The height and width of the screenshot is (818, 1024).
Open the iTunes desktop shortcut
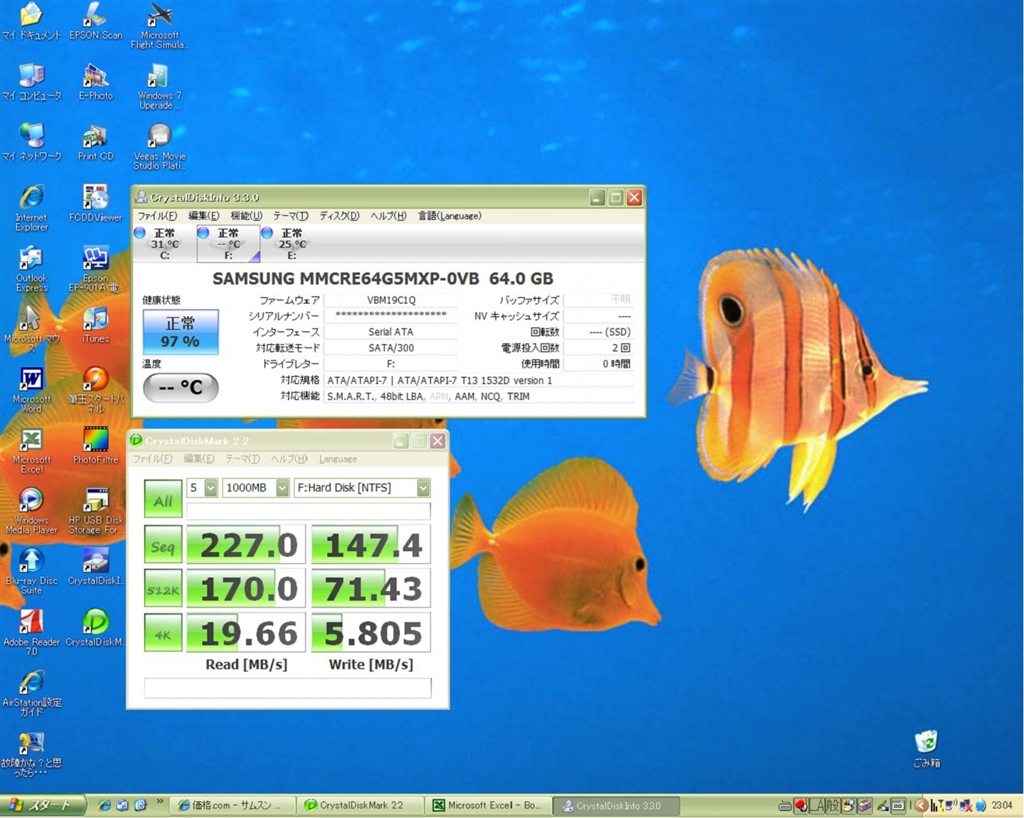point(95,320)
